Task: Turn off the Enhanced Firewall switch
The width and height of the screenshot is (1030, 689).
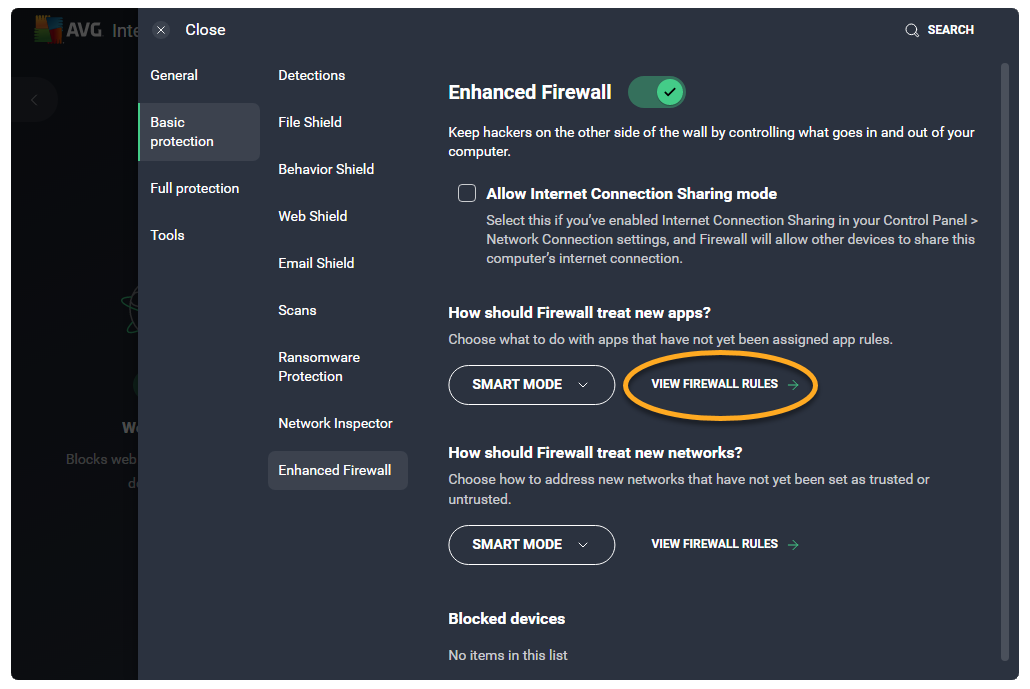Action: [657, 92]
